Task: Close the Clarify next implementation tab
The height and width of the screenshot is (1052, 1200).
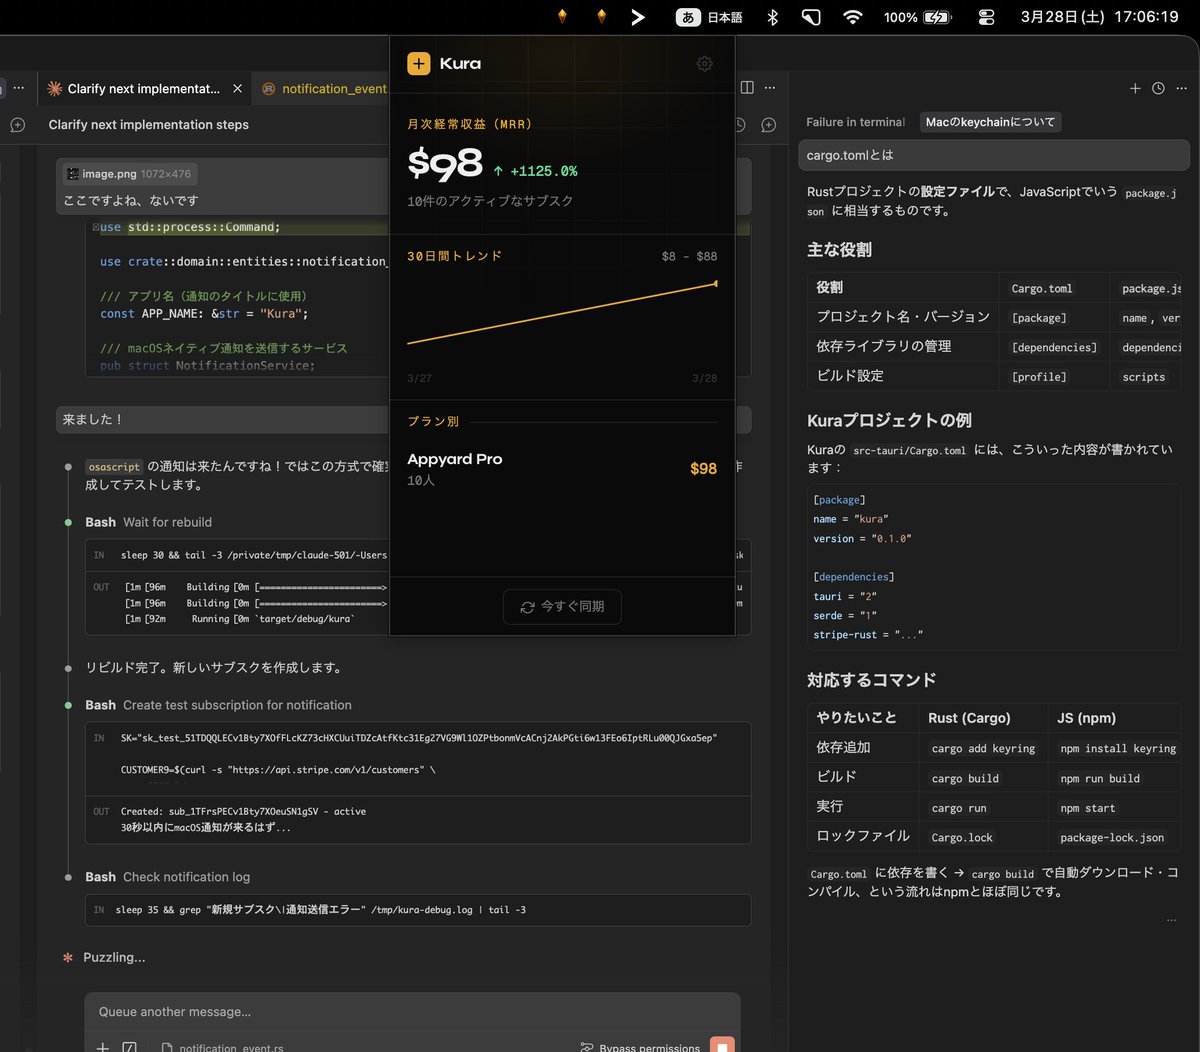Action: 237,89
